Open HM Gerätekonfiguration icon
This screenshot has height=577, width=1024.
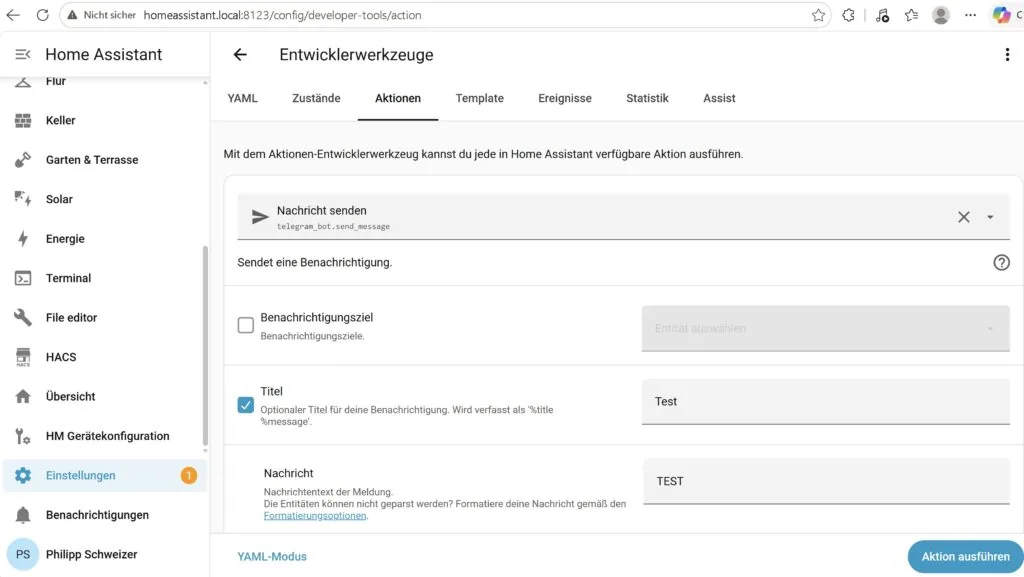(23, 436)
